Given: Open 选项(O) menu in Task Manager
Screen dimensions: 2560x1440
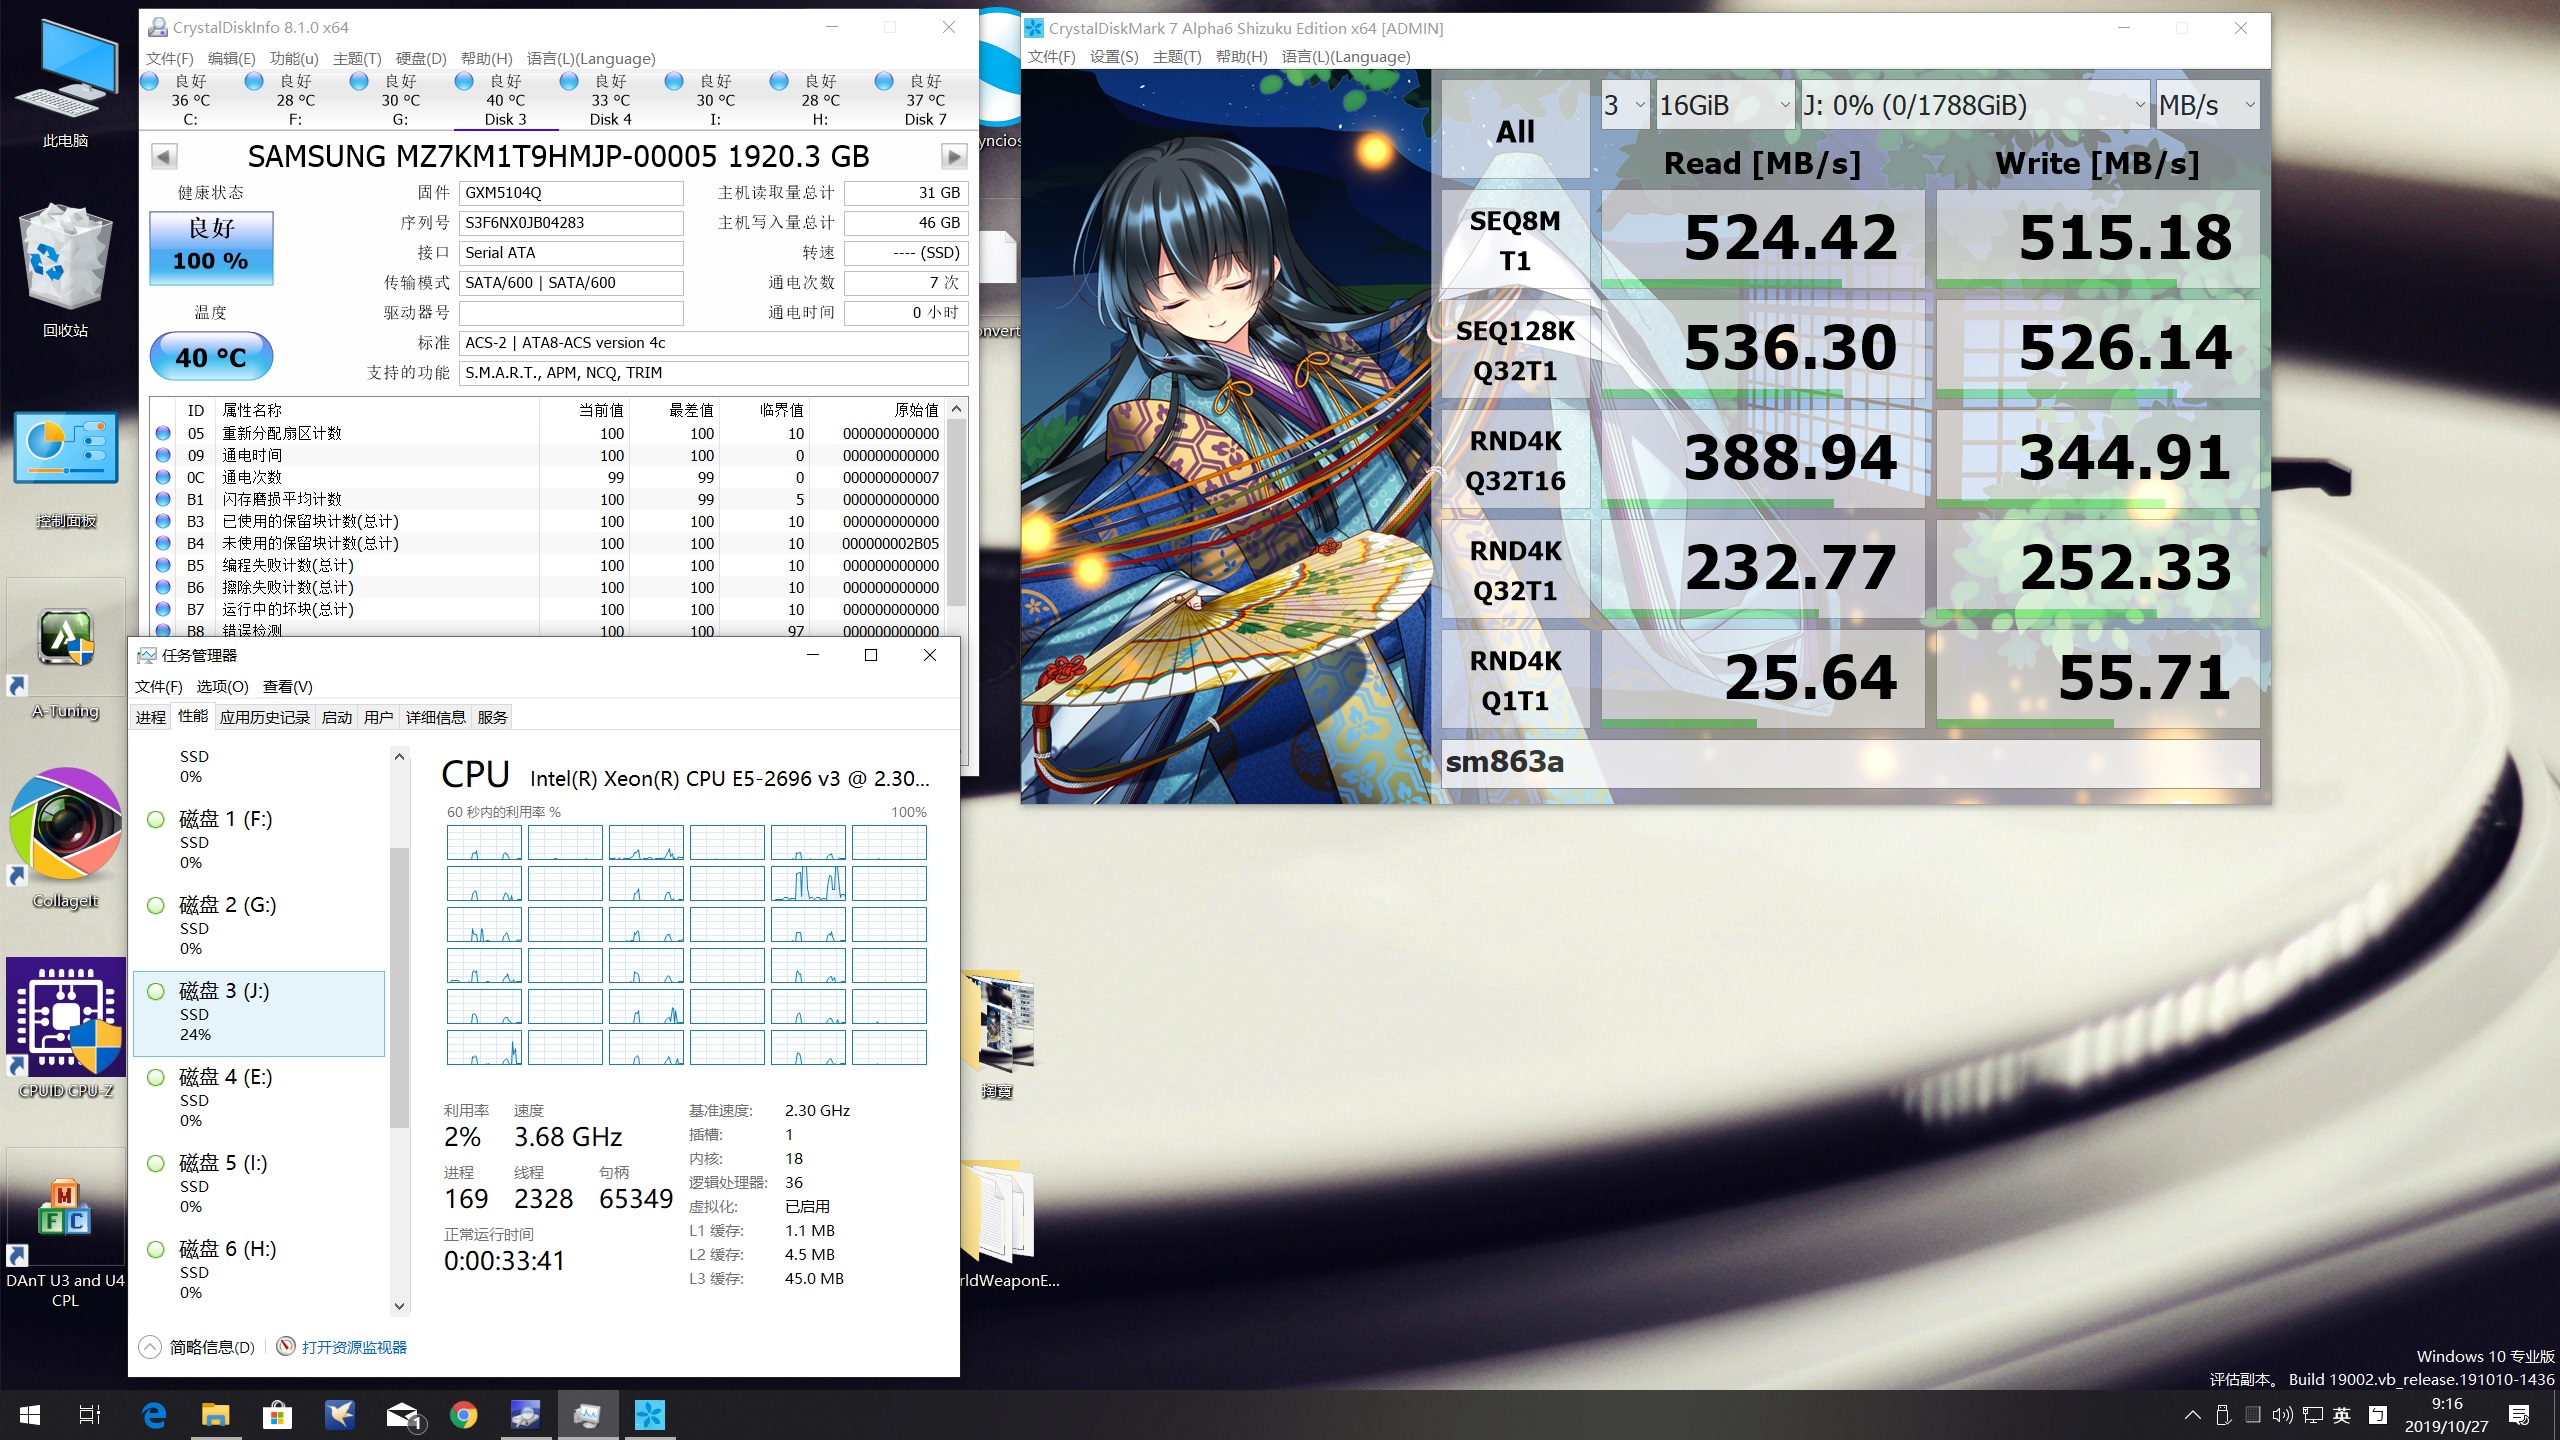Looking at the screenshot, I should (222, 686).
